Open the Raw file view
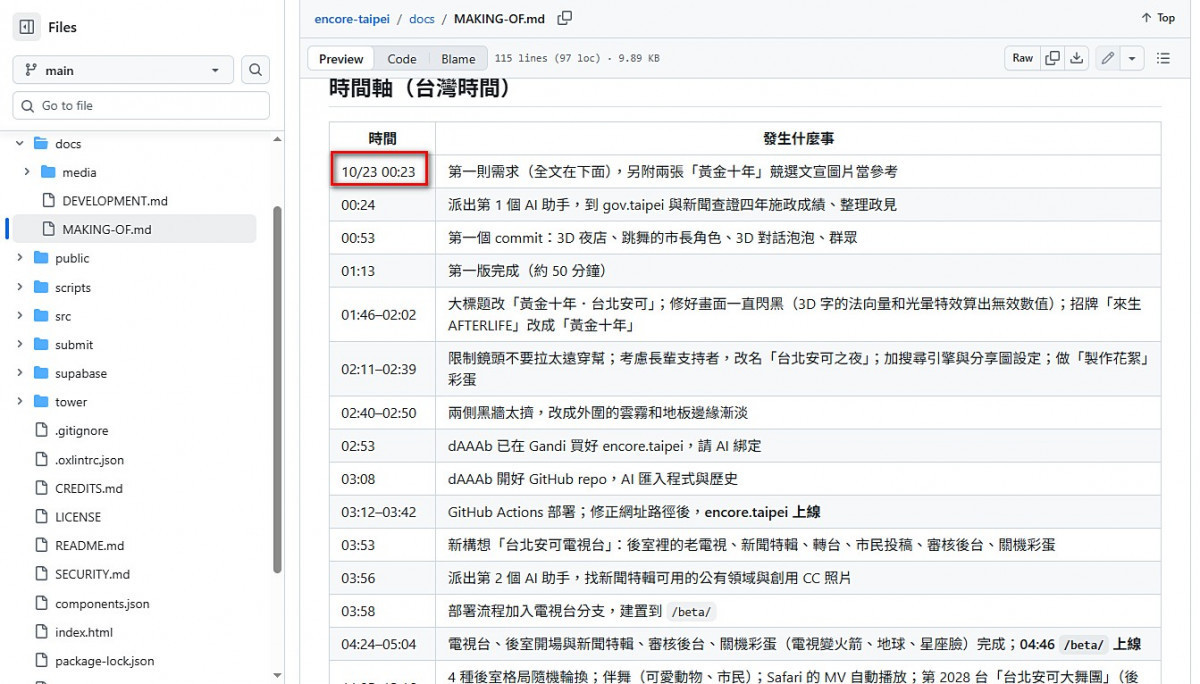 (1022, 58)
